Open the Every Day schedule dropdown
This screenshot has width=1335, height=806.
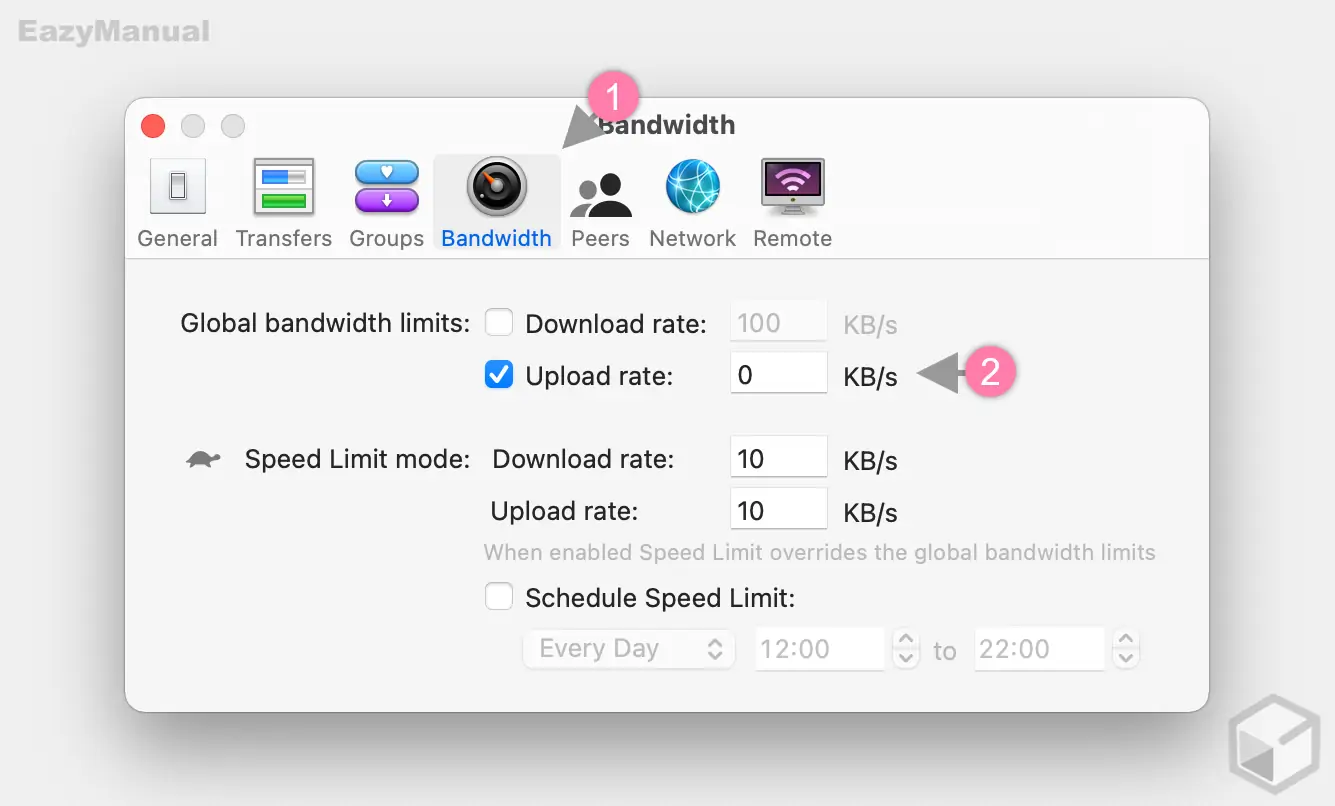629,649
